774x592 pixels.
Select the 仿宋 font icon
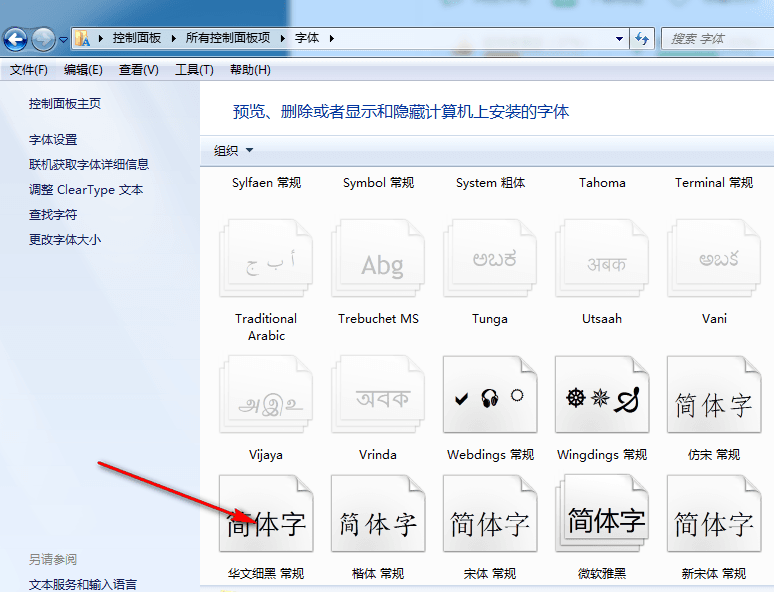pyautogui.click(x=714, y=398)
